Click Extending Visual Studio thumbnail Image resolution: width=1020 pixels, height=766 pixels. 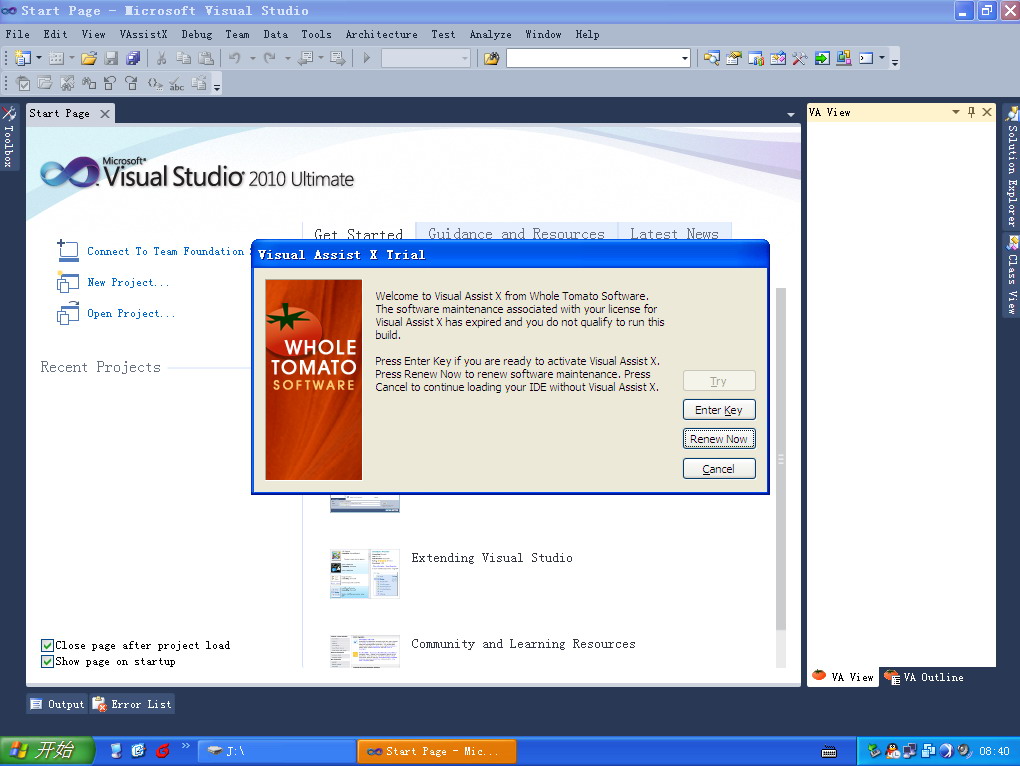tap(364, 573)
